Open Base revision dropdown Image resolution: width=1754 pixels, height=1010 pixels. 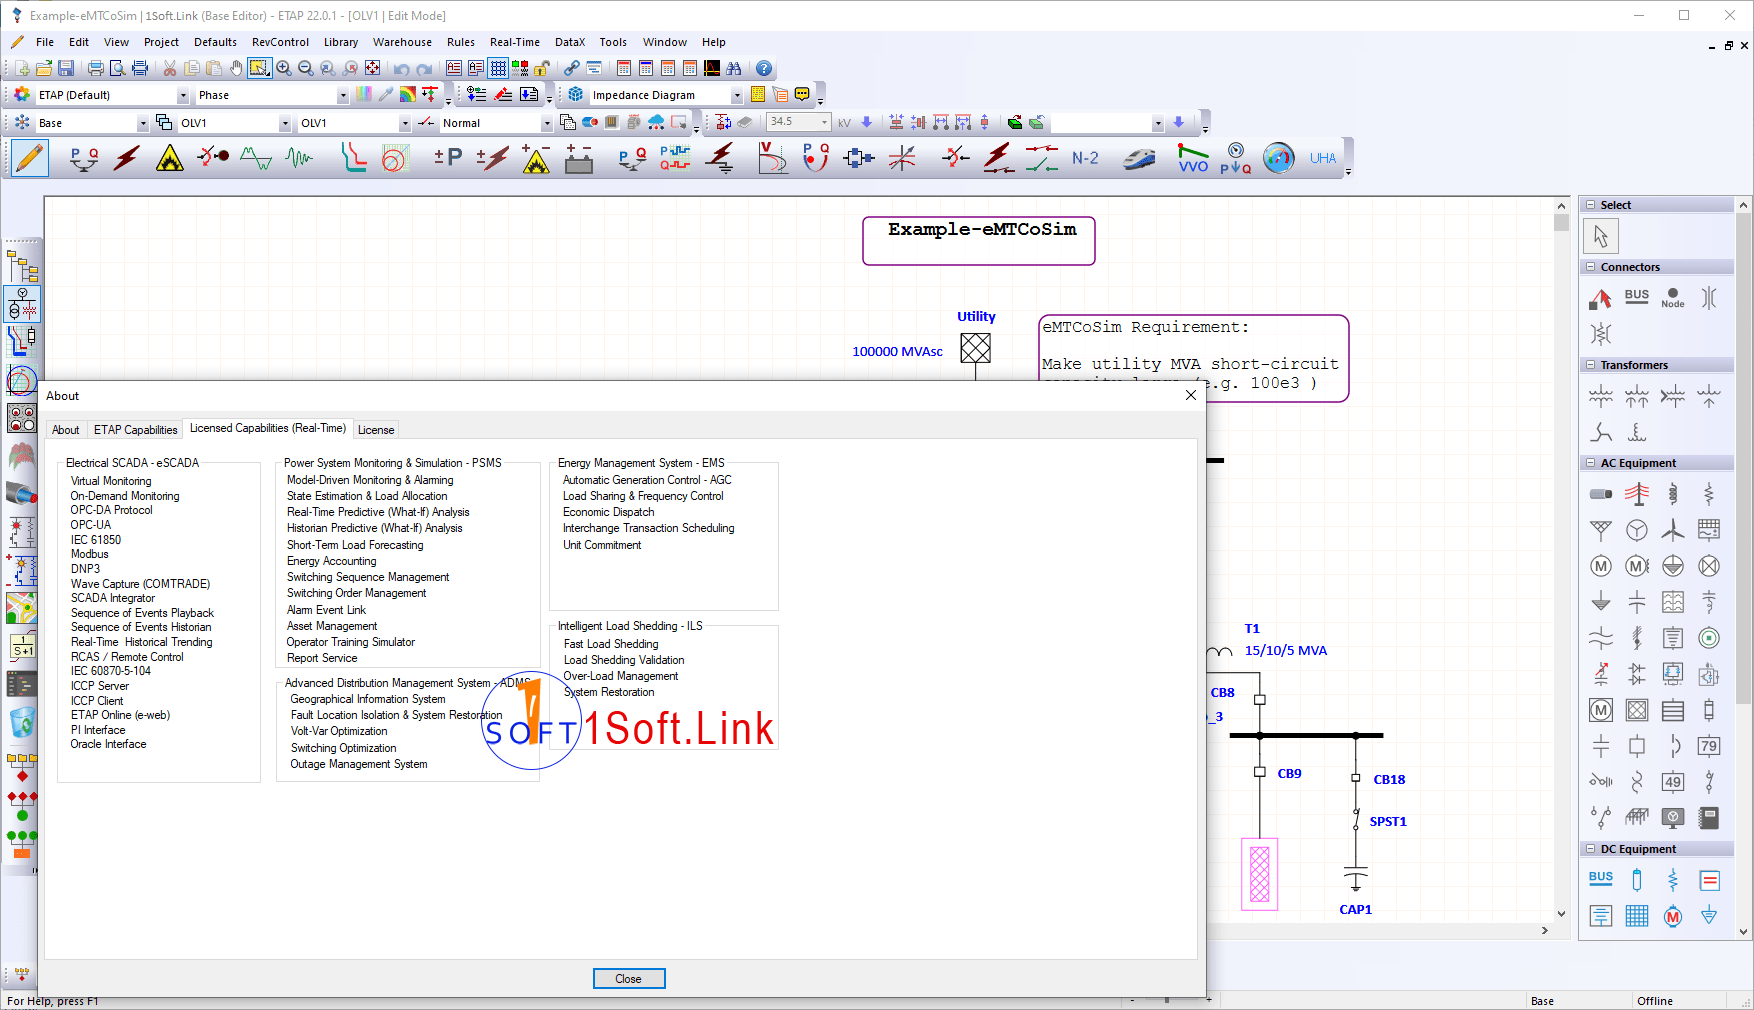click(x=143, y=124)
